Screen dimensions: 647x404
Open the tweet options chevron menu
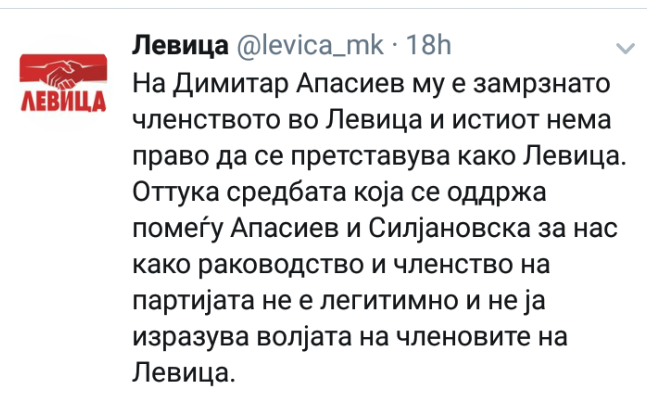click(x=625, y=49)
